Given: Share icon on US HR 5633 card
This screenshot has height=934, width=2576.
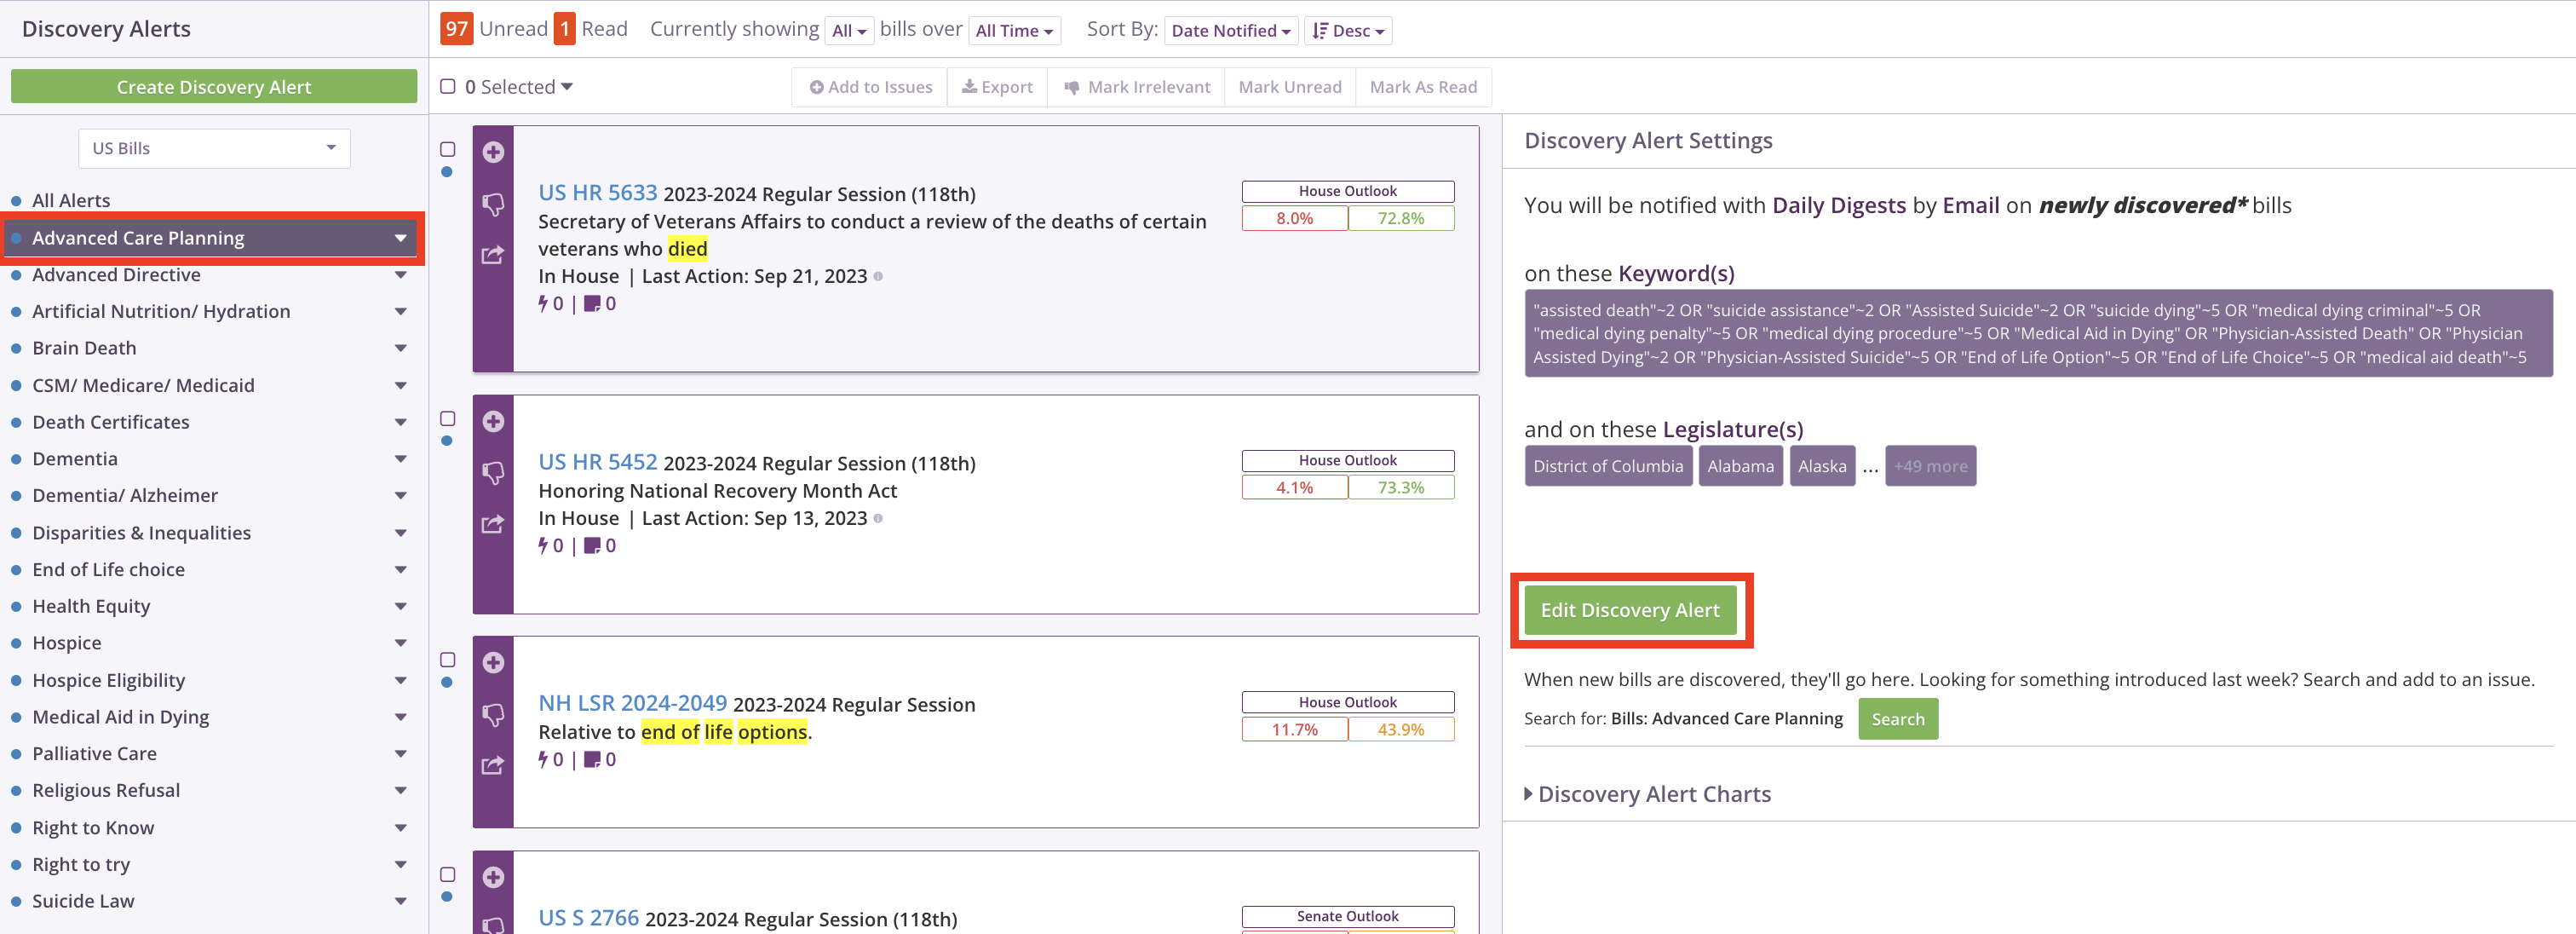Looking at the screenshot, I should click(493, 255).
